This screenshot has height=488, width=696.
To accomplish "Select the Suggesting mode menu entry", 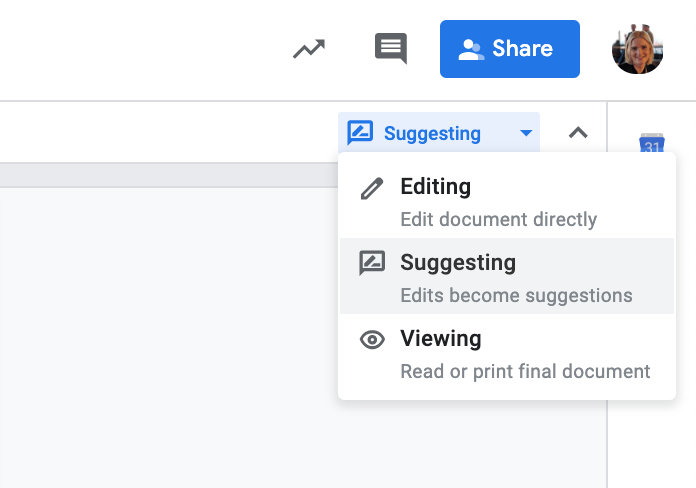I will (x=507, y=276).
